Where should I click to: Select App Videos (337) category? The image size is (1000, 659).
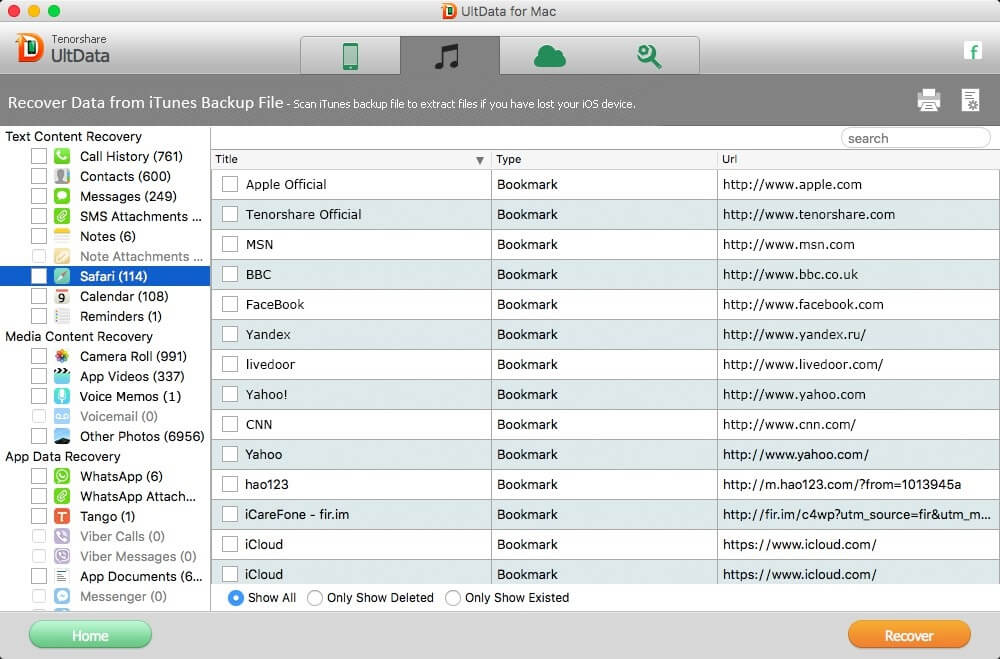(x=105, y=376)
